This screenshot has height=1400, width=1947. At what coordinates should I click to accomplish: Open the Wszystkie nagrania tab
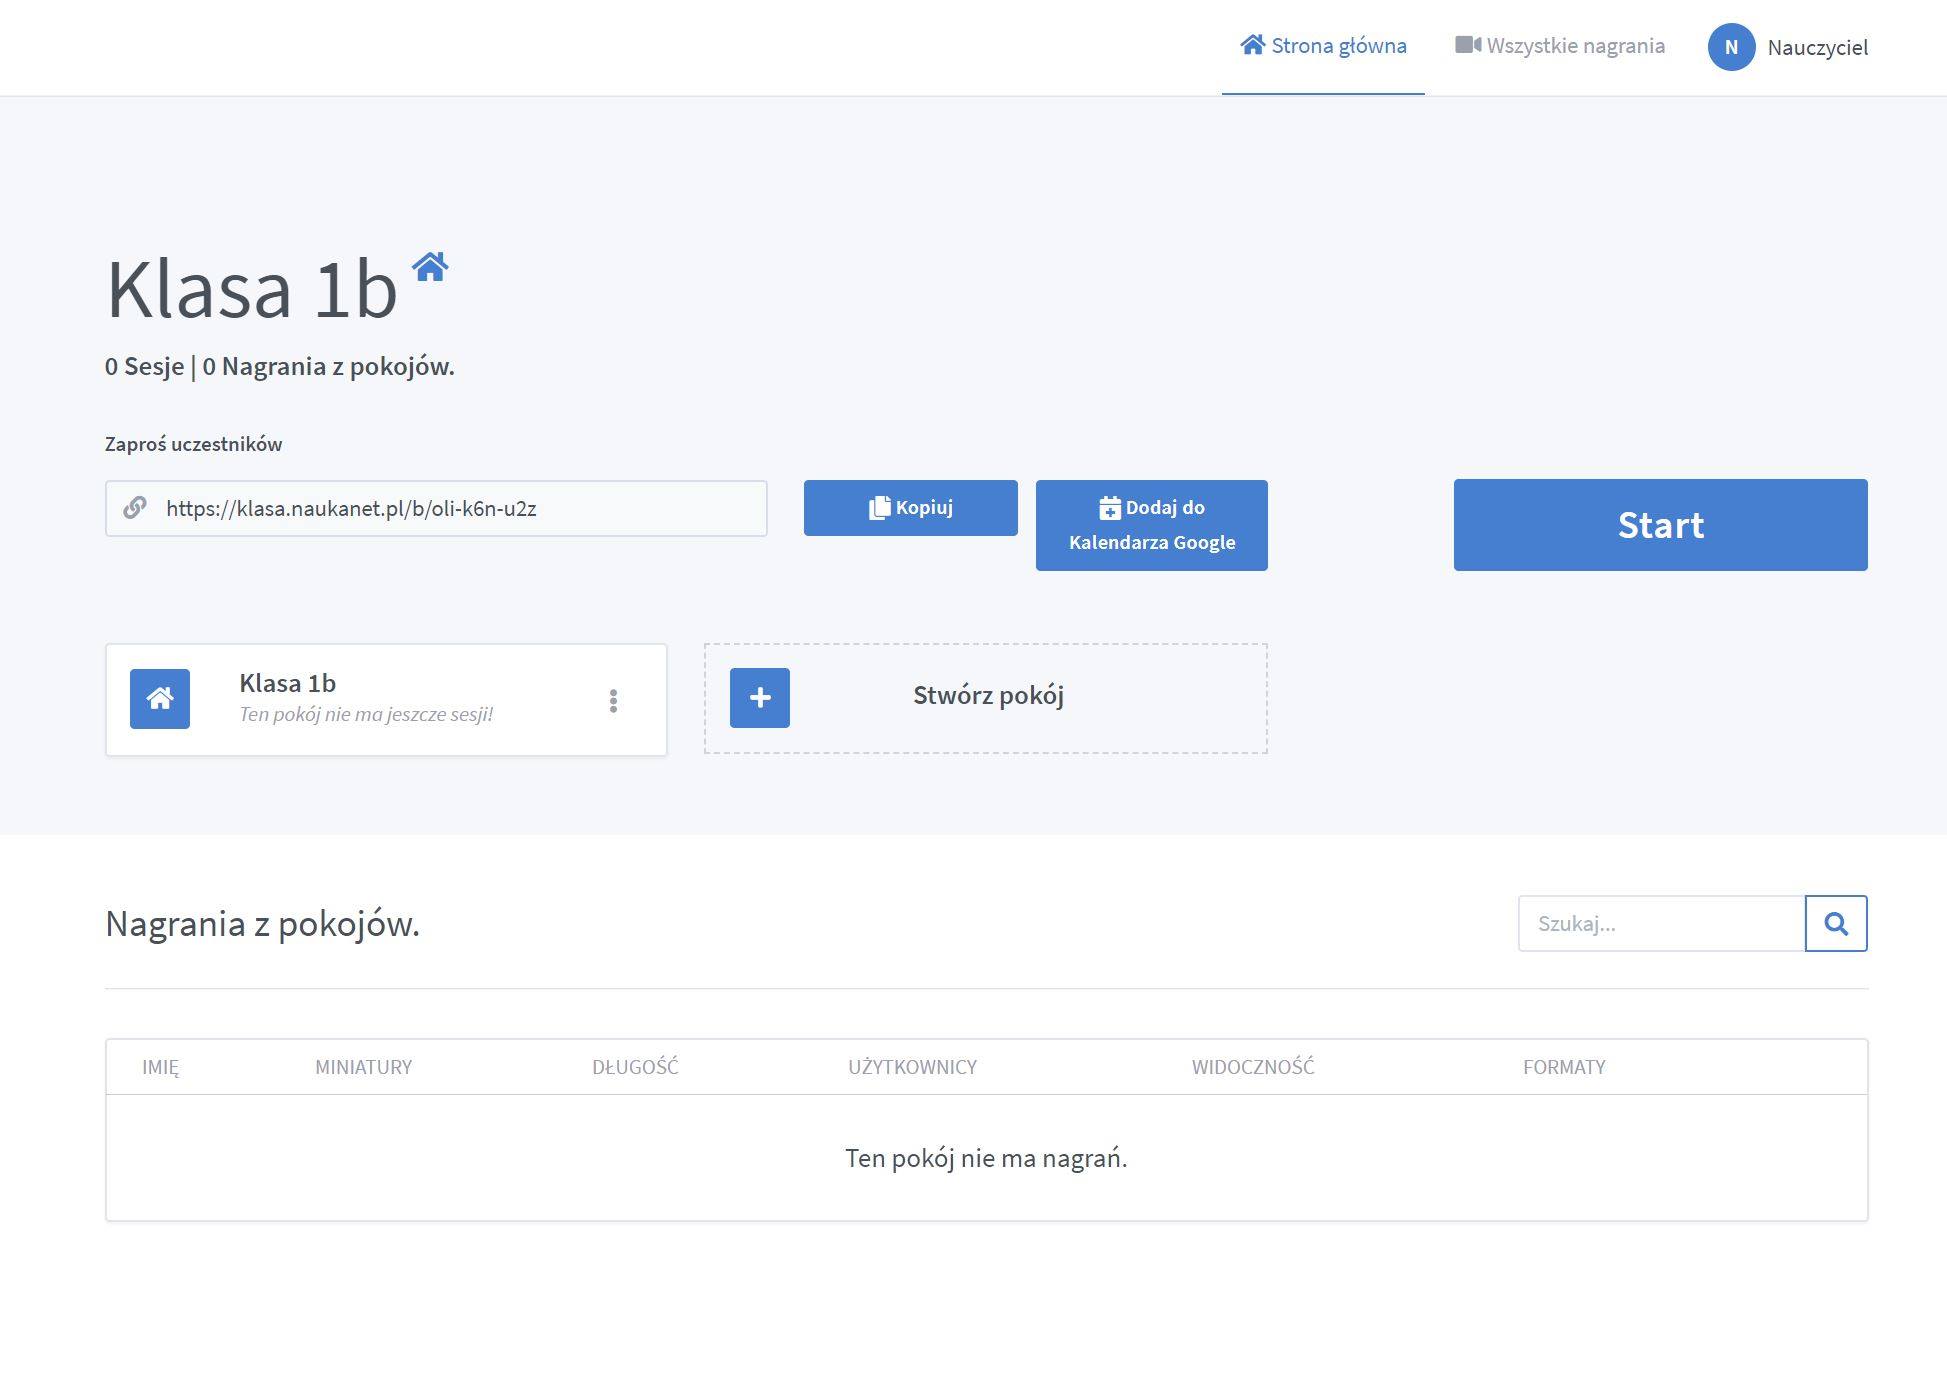1560,46
